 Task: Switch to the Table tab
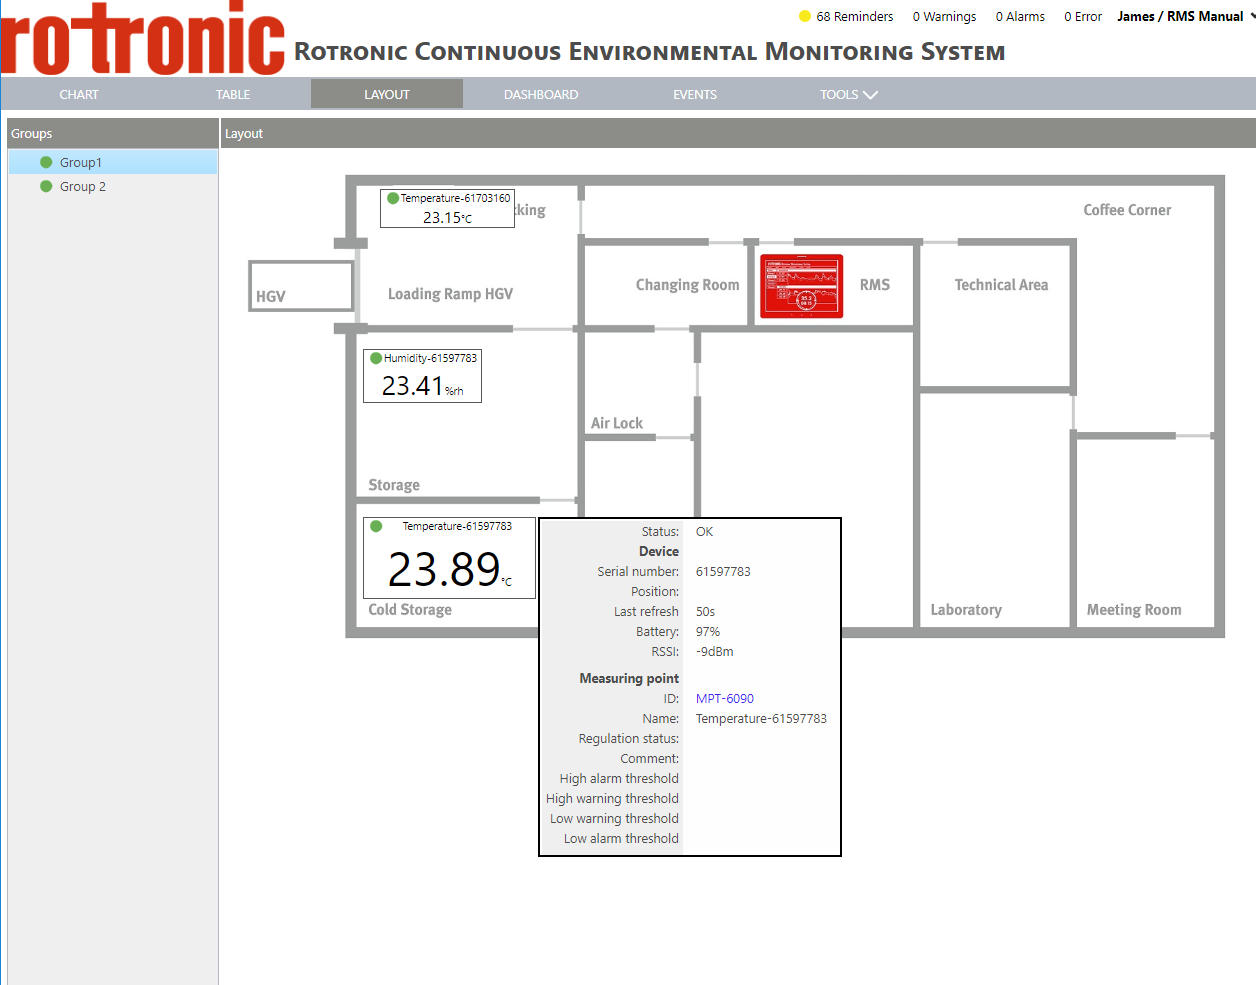[x=233, y=94]
